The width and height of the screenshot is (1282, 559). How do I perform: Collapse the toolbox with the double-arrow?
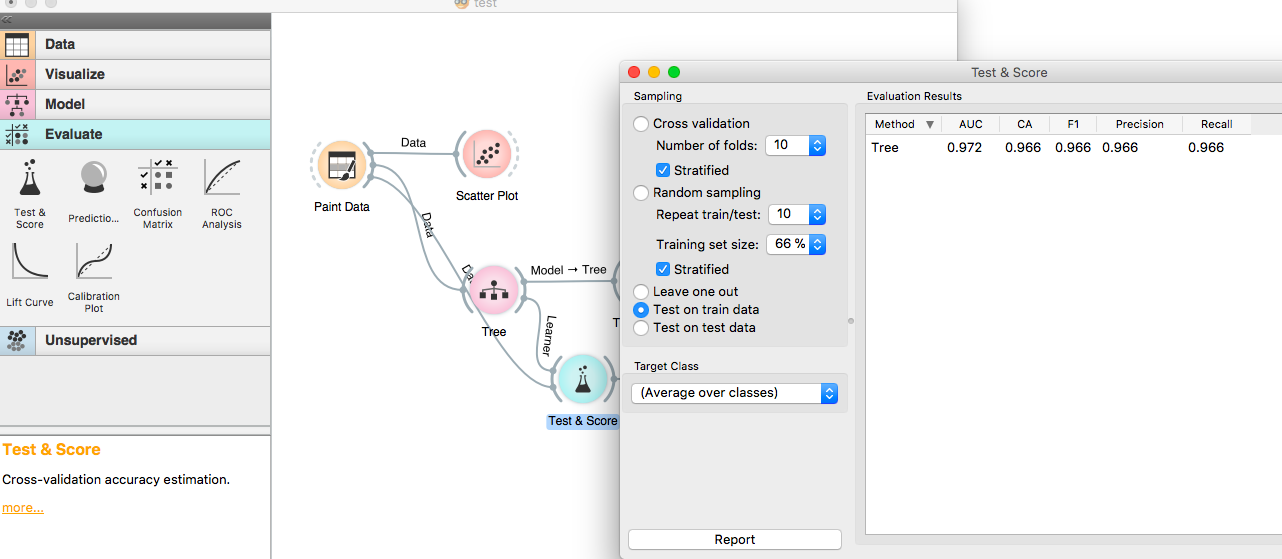coord(6,20)
